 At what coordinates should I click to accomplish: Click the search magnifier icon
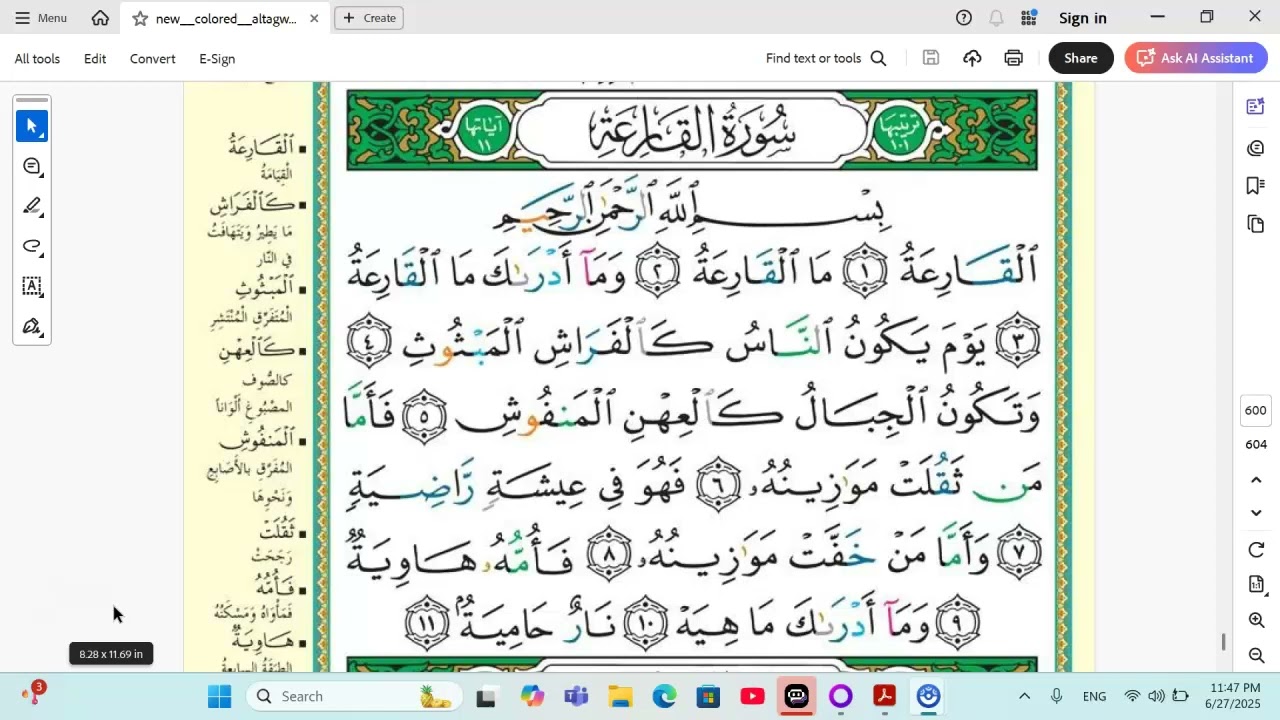pos(878,58)
